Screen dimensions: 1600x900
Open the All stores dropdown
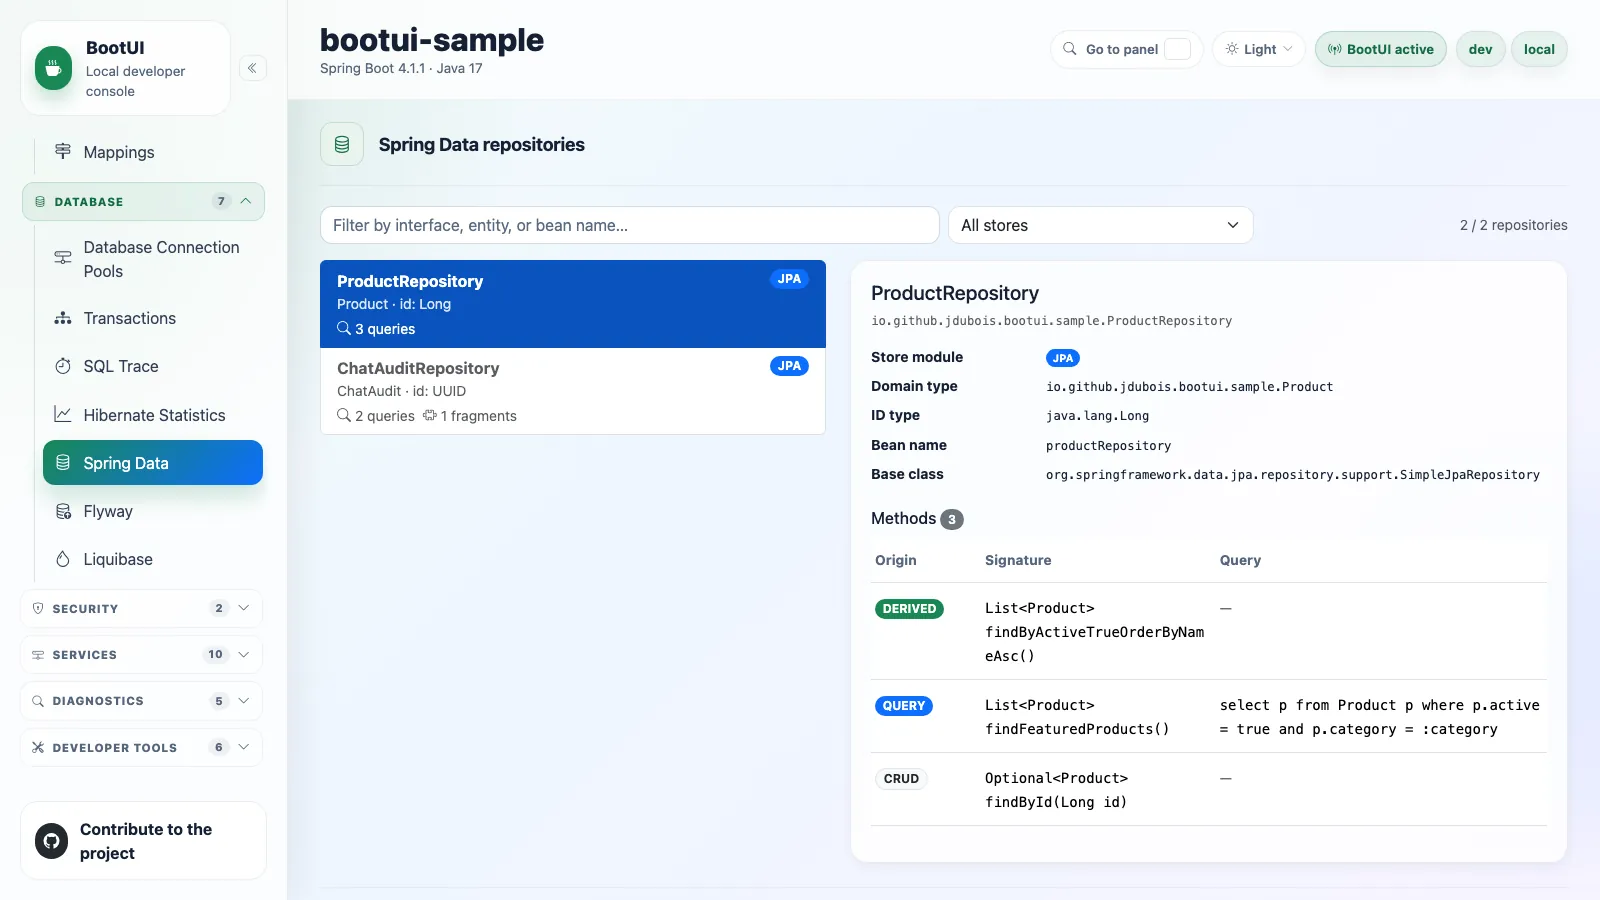1100,225
